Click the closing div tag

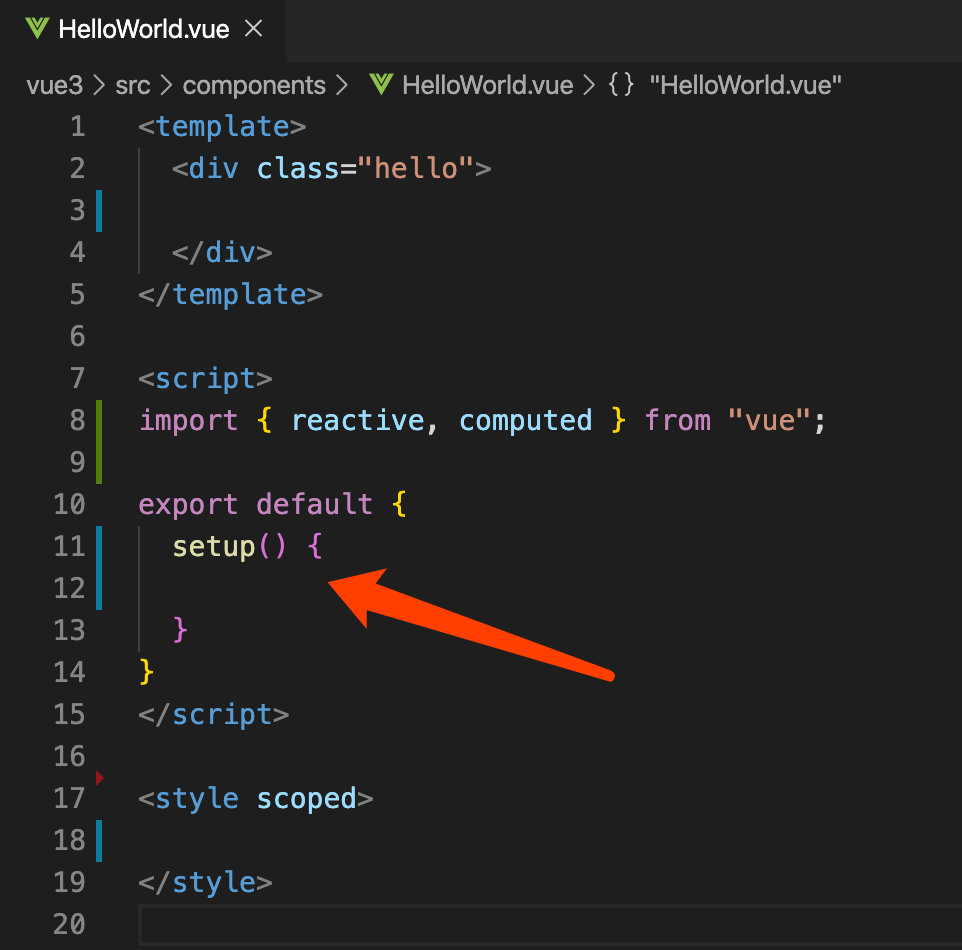(222, 253)
